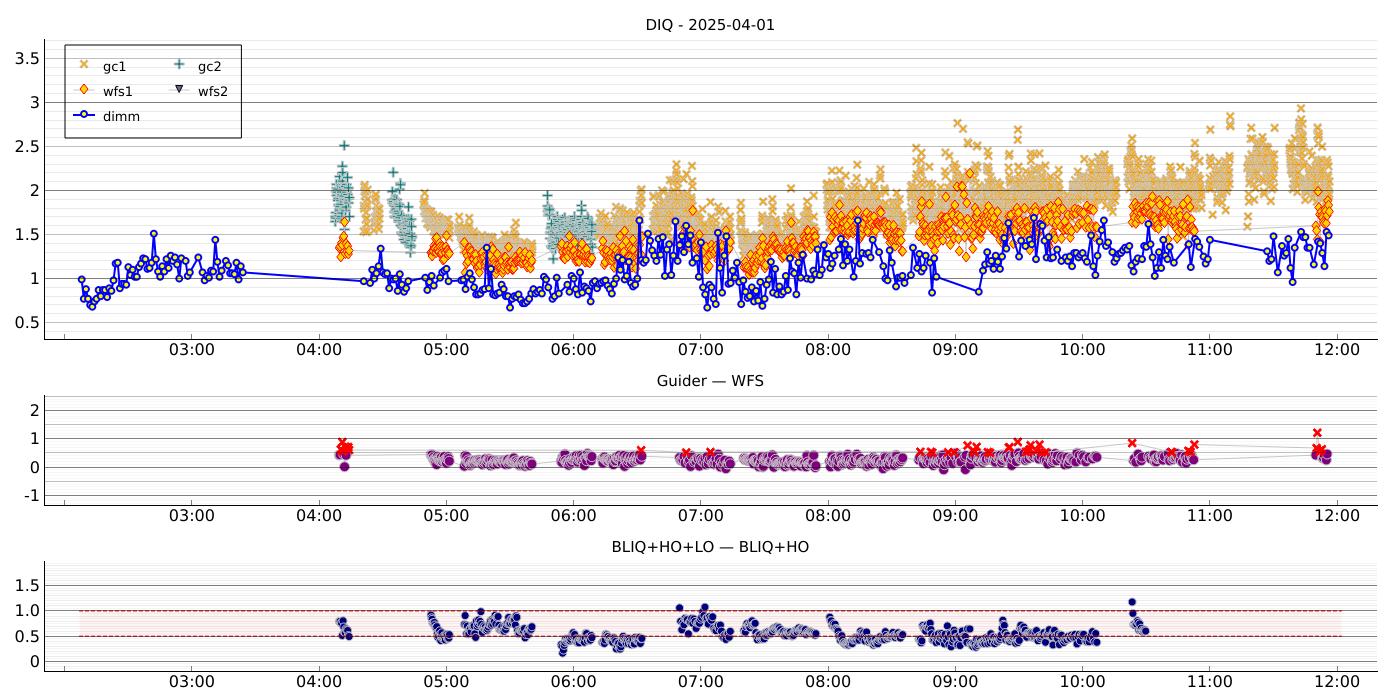Click the dimm blue circle line legend marker

pos(84,115)
